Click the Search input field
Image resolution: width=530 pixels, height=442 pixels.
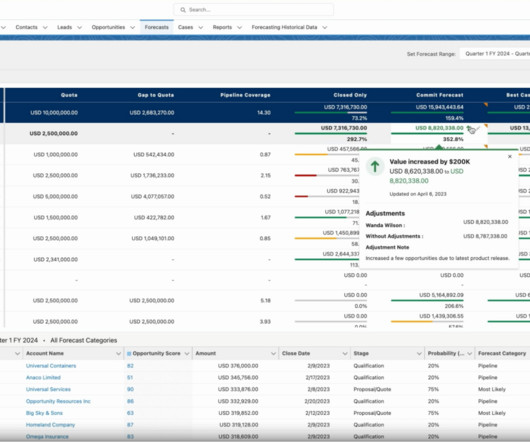254,10
